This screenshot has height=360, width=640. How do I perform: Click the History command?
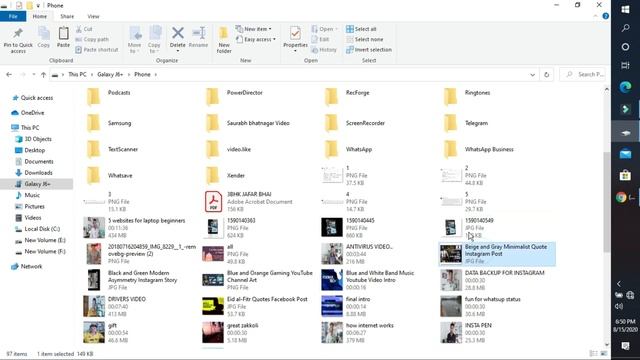324,49
